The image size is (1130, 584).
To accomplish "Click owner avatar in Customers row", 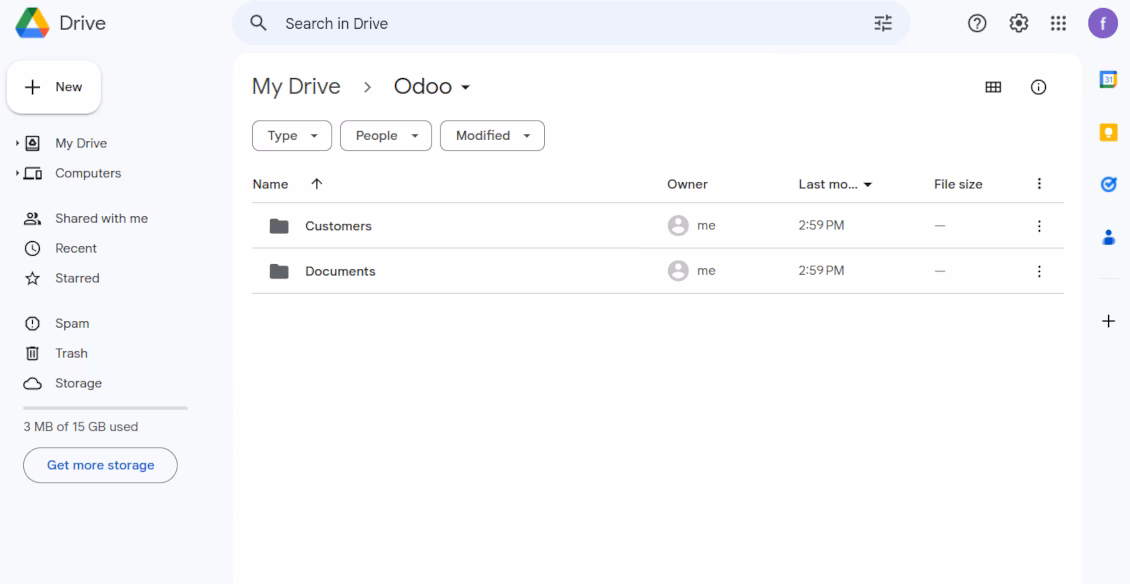I will [678, 226].
